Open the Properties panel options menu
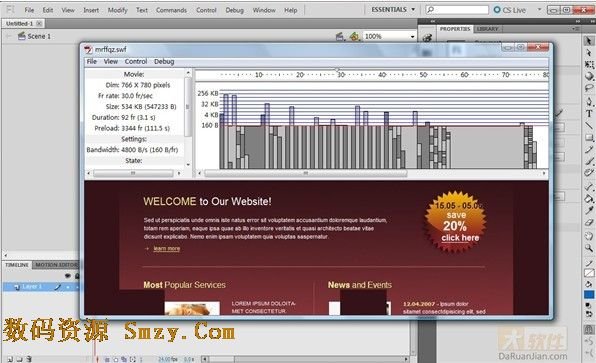The height and width of the screenshot is (363, 596). (x=575, y=29)
